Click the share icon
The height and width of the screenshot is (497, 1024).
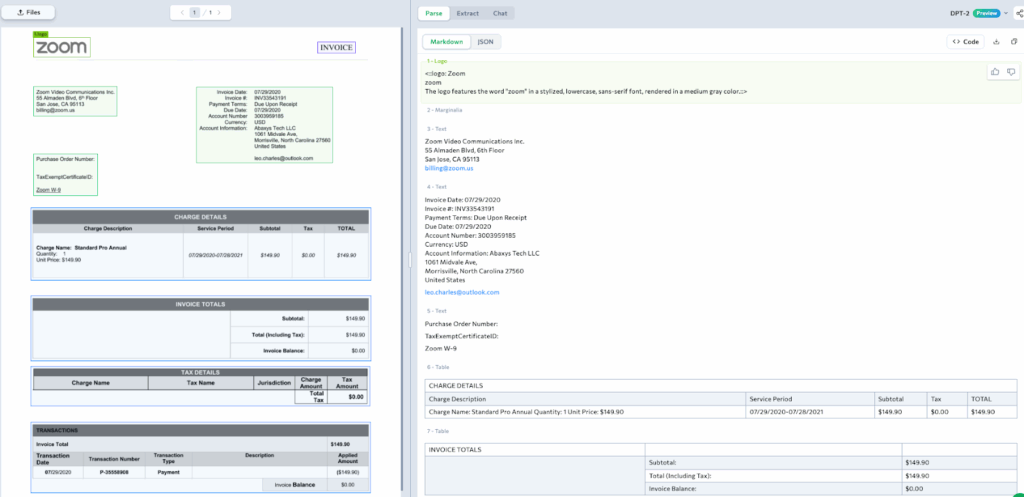[1019, 13]
